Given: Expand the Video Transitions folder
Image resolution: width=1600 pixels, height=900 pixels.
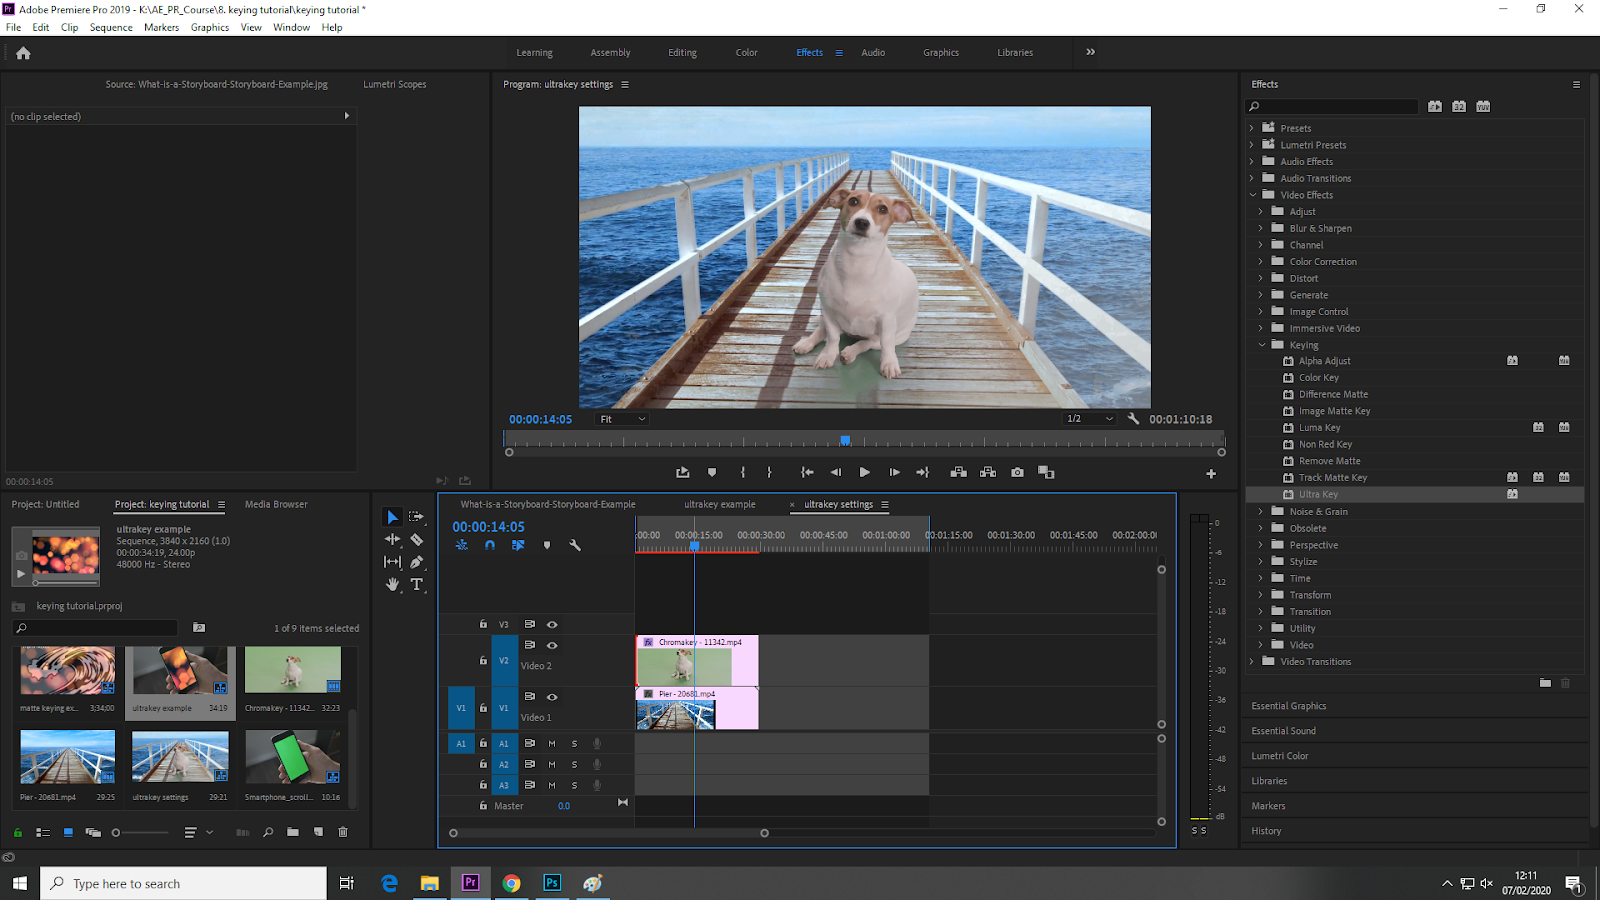Looking at the screenshot, I should tap(1251, 662).
